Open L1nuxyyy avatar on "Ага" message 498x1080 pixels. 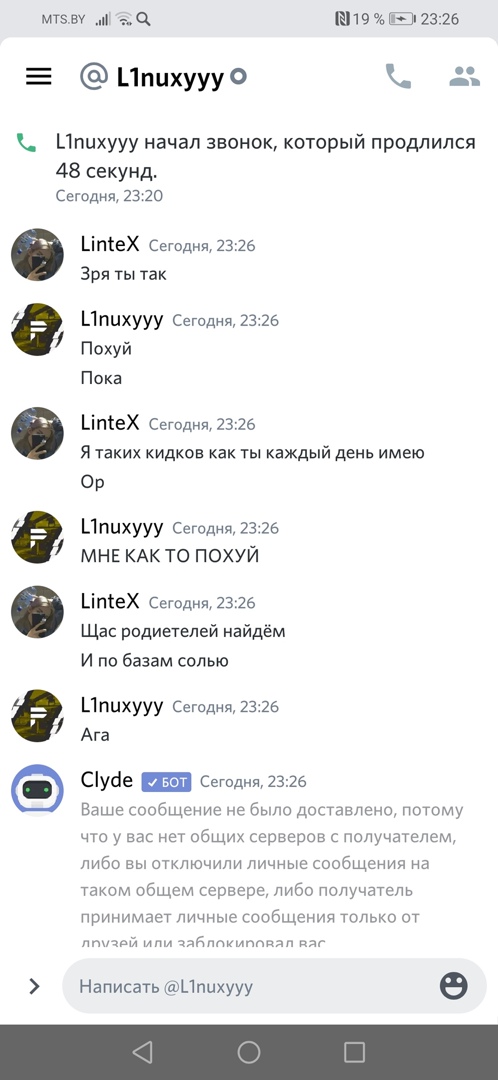click(x=37, y=716)
